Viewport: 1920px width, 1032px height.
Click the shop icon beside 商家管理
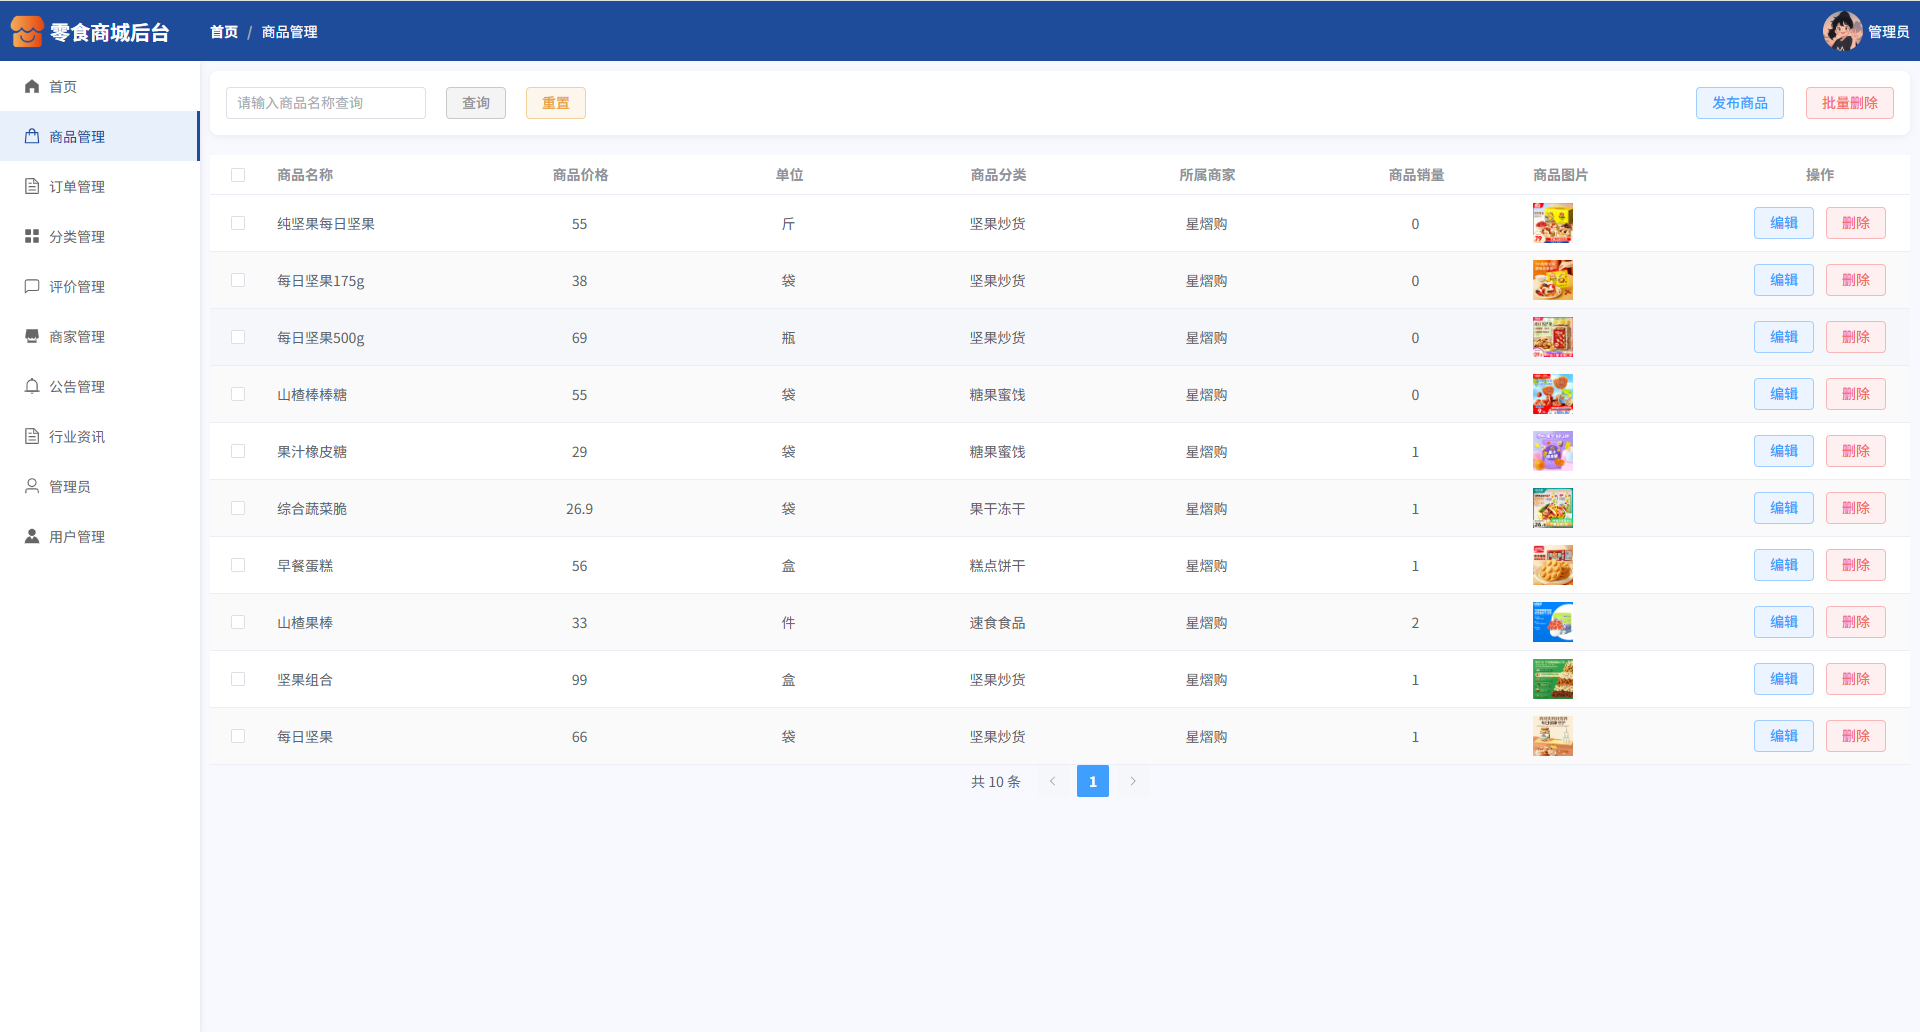(32, 337)
